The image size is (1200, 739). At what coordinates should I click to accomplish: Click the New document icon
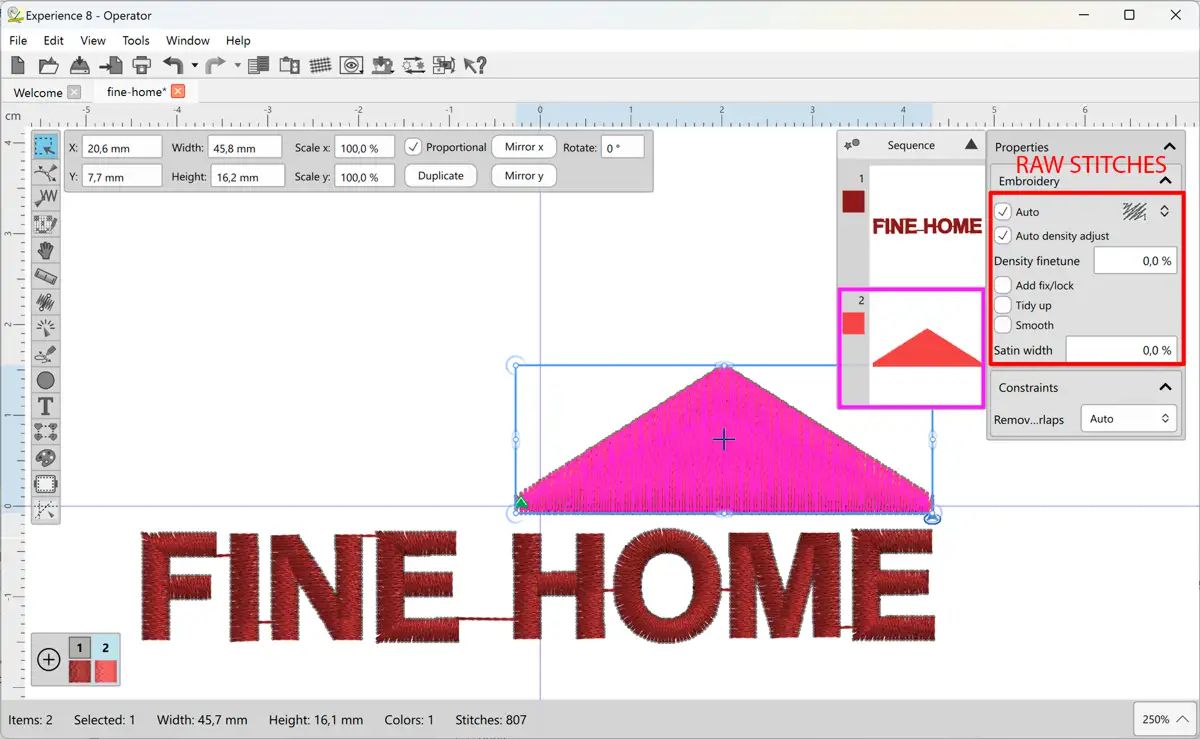click(18, 66)
